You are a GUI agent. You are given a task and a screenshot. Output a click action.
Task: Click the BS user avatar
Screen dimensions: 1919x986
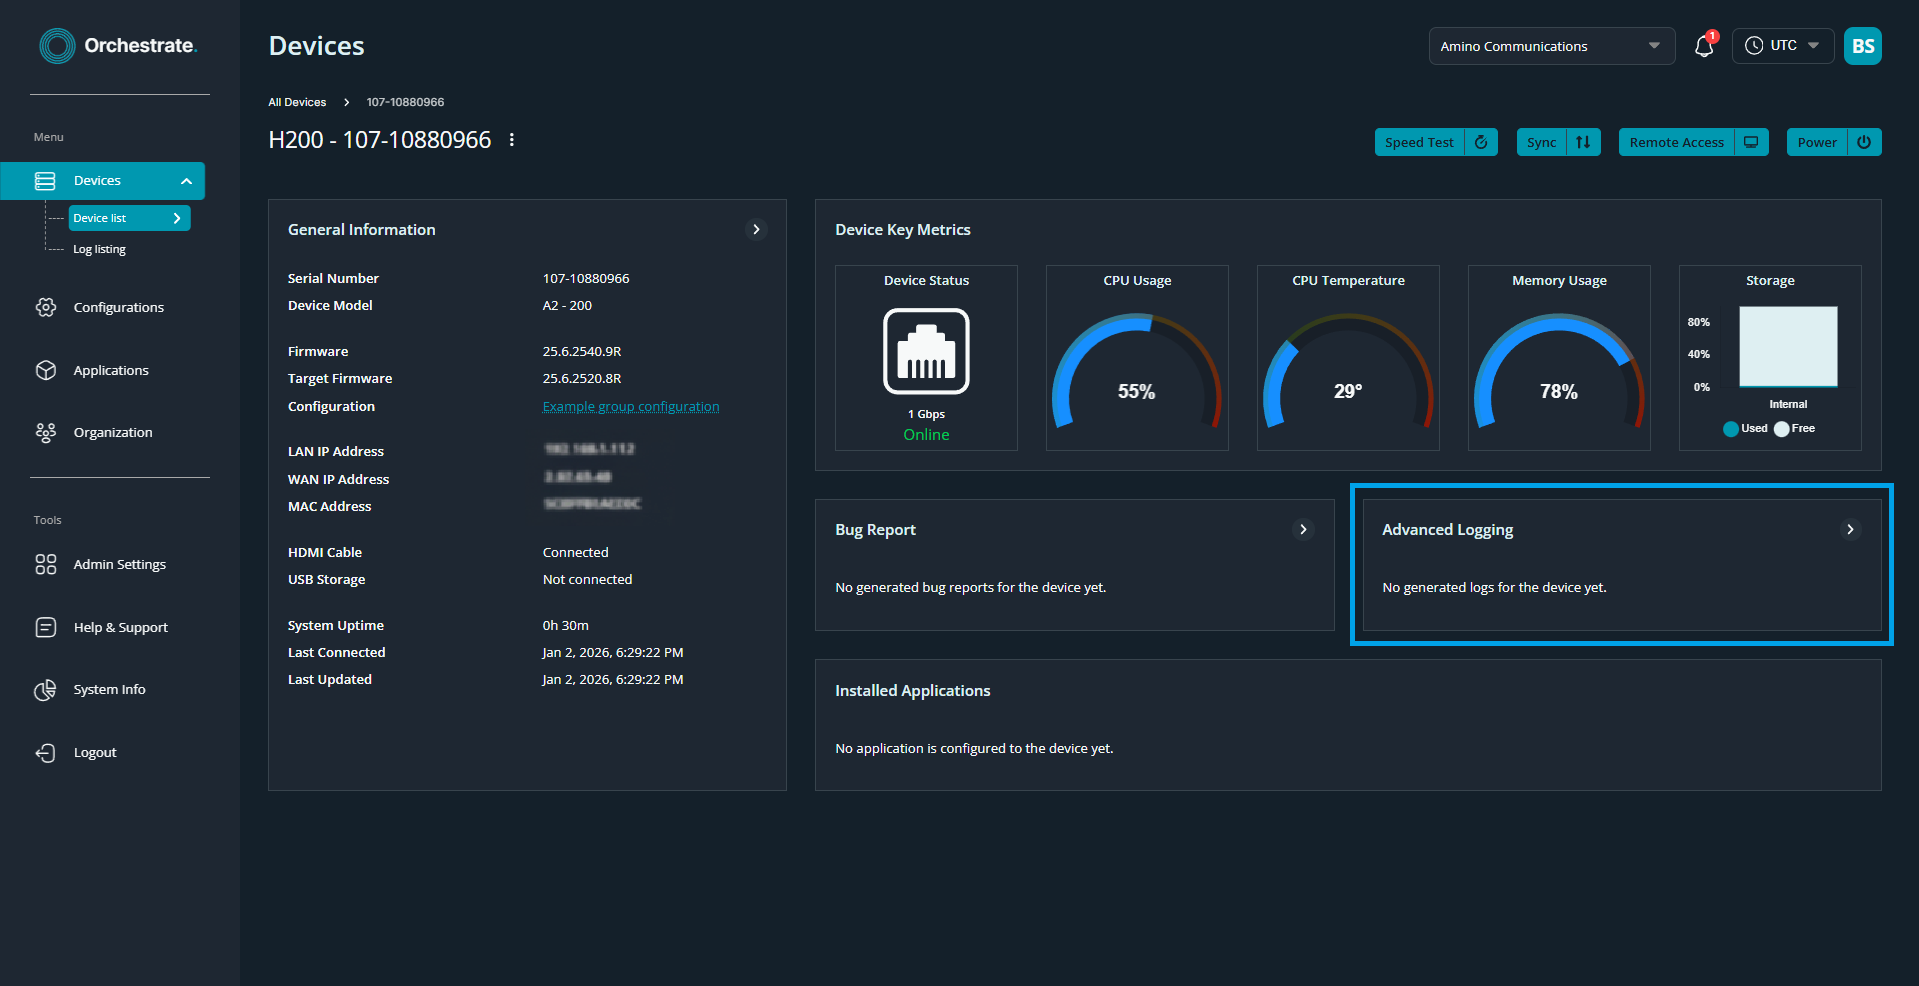point(1862,46)
